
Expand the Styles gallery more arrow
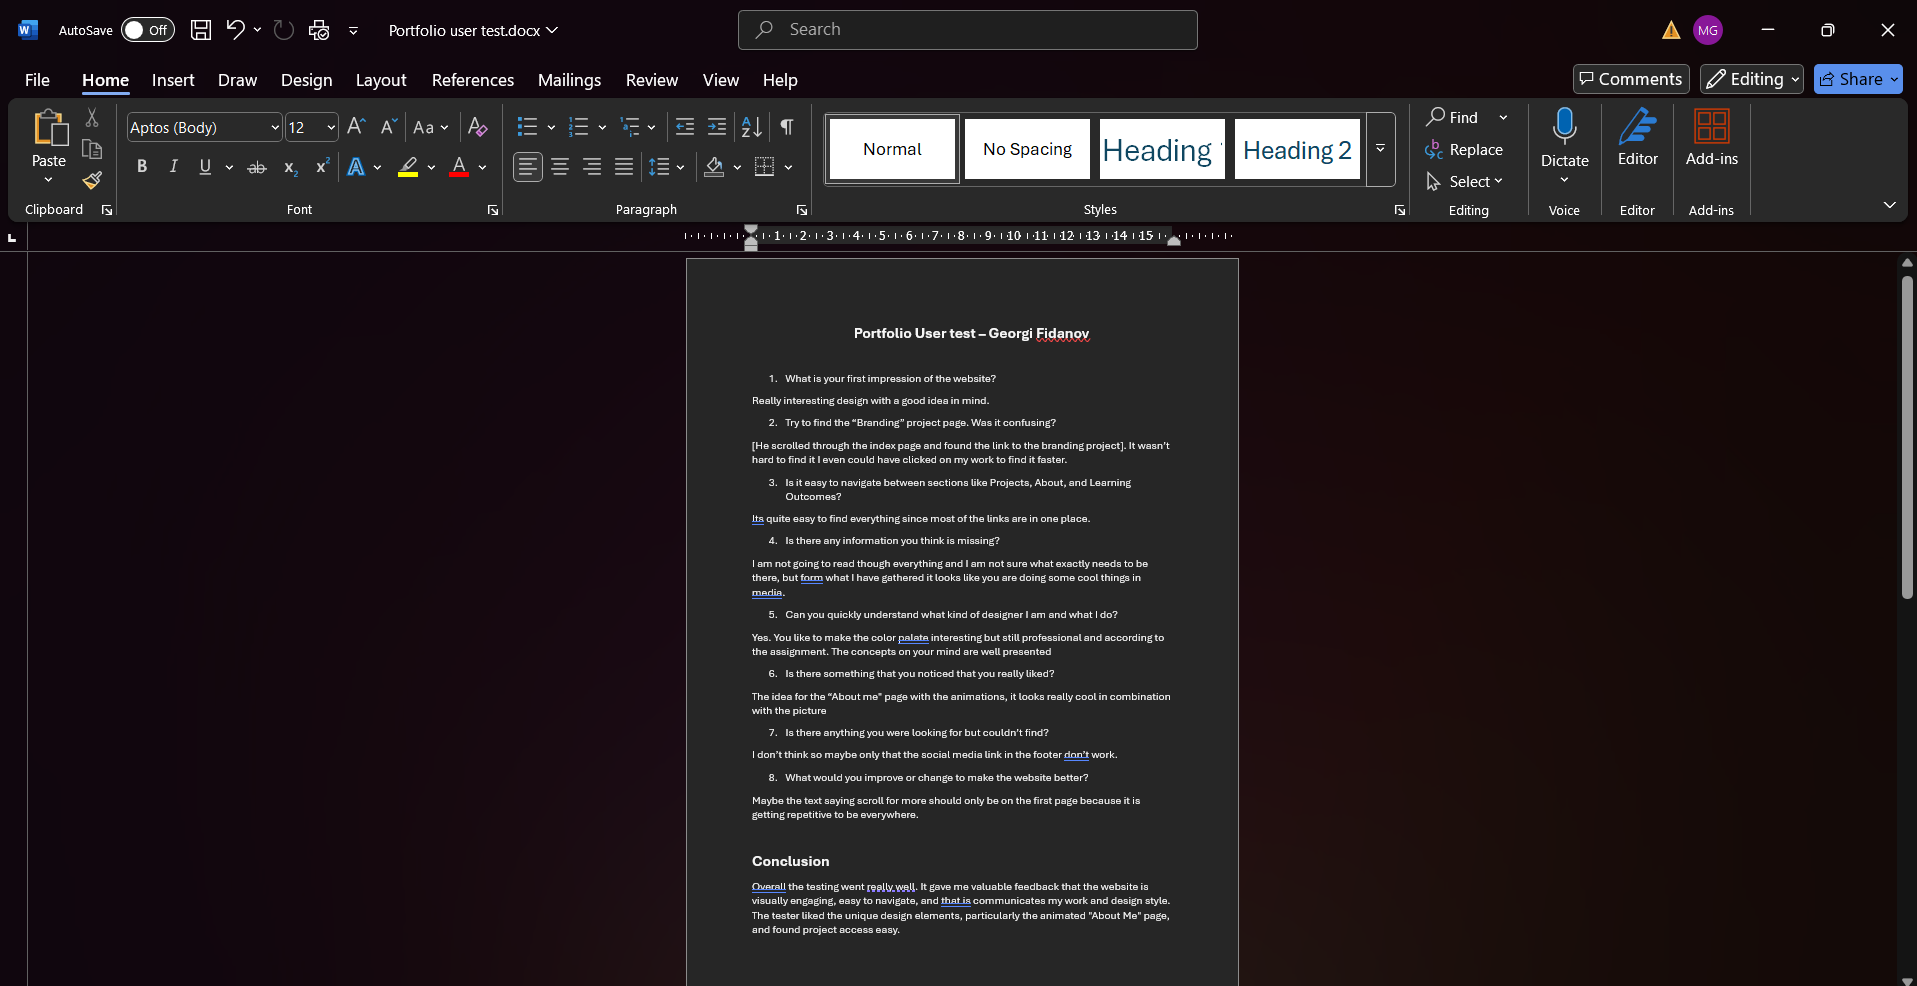(1380, 149)
